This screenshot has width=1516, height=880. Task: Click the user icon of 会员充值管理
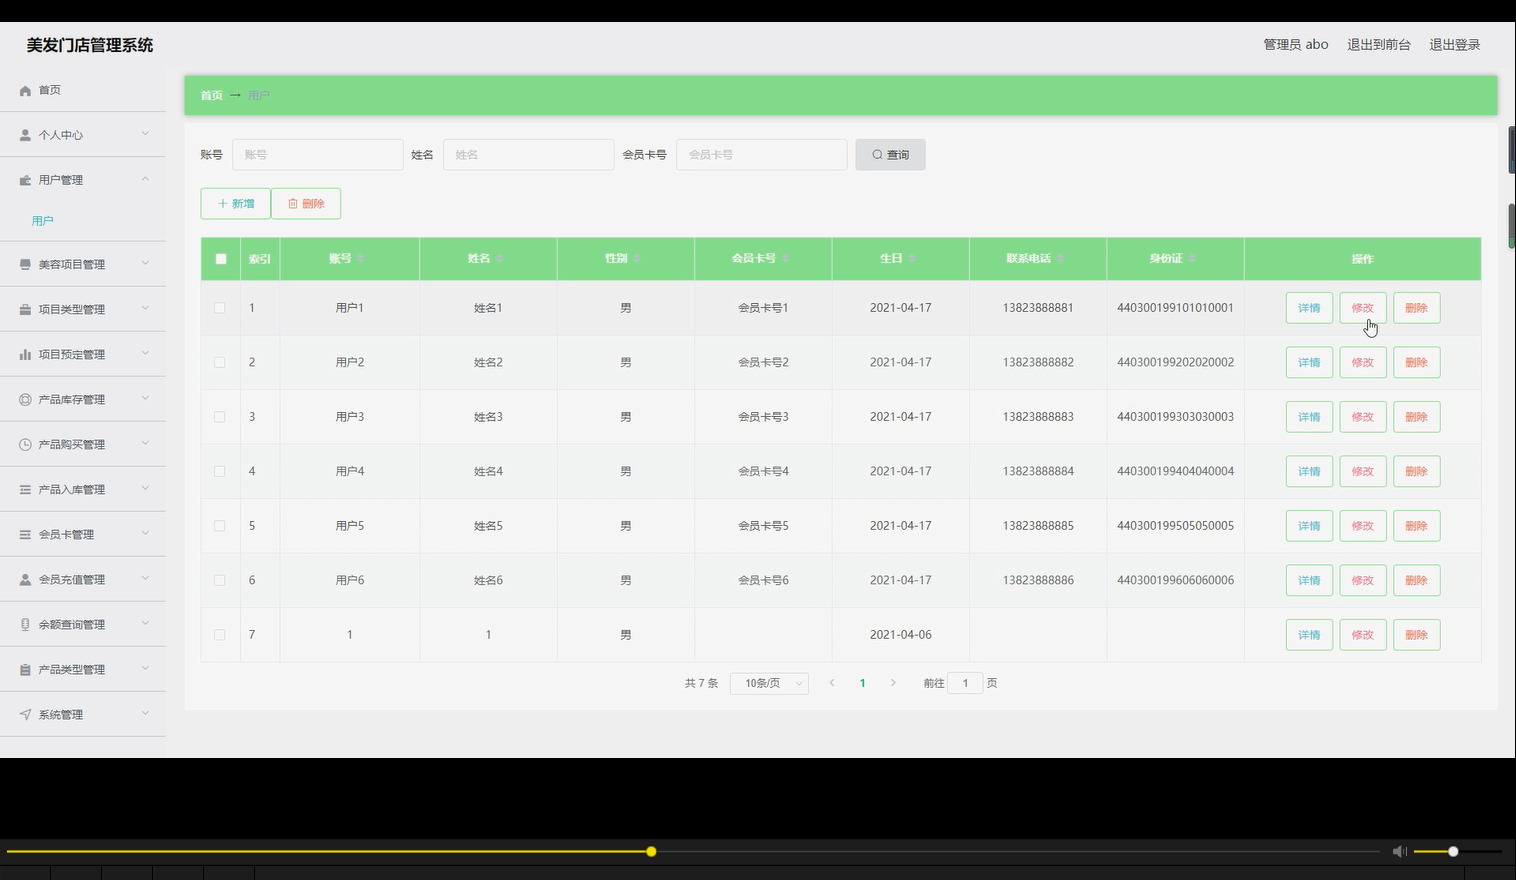pos(25,579)
